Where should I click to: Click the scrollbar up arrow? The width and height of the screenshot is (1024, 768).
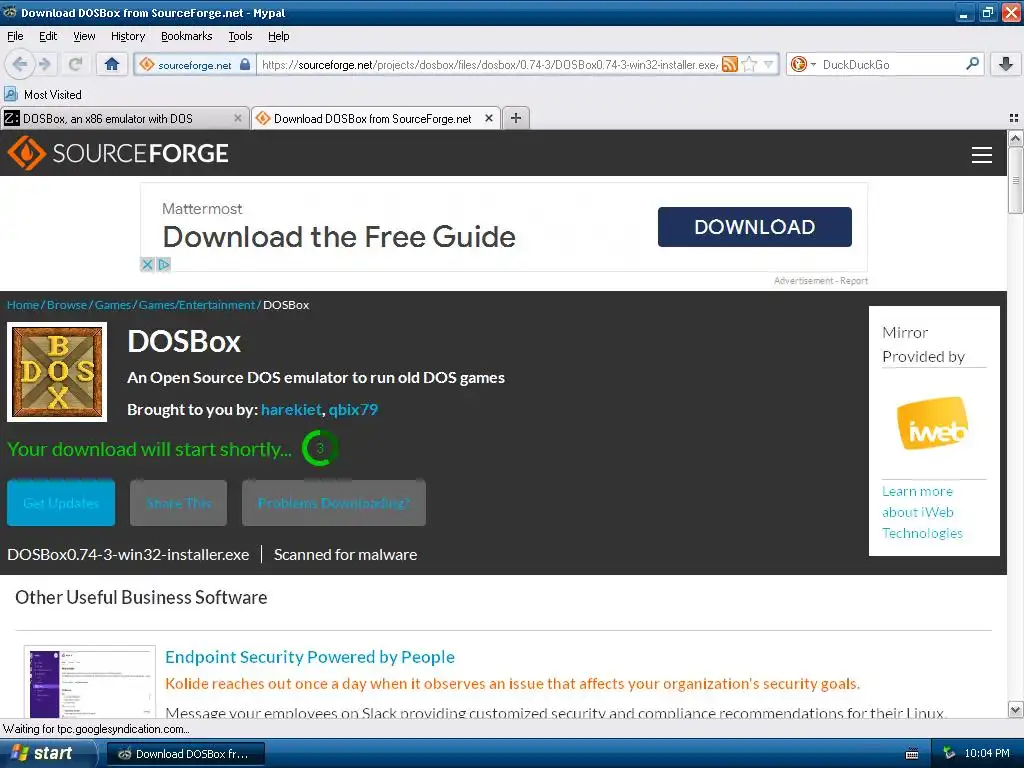(1015, 138)
